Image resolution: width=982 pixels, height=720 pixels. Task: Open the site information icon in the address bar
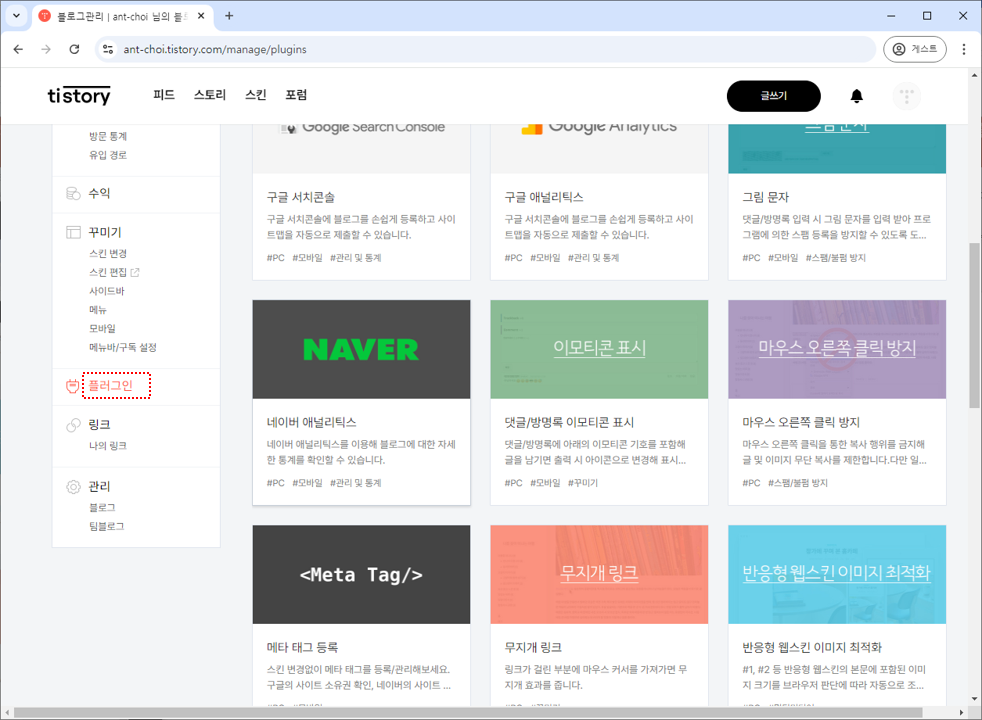pyautogui.click(x=108, y=49)
